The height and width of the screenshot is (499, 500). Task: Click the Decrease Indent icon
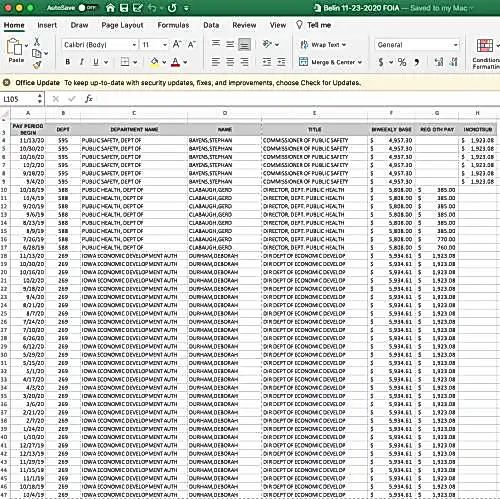point(267,62)
